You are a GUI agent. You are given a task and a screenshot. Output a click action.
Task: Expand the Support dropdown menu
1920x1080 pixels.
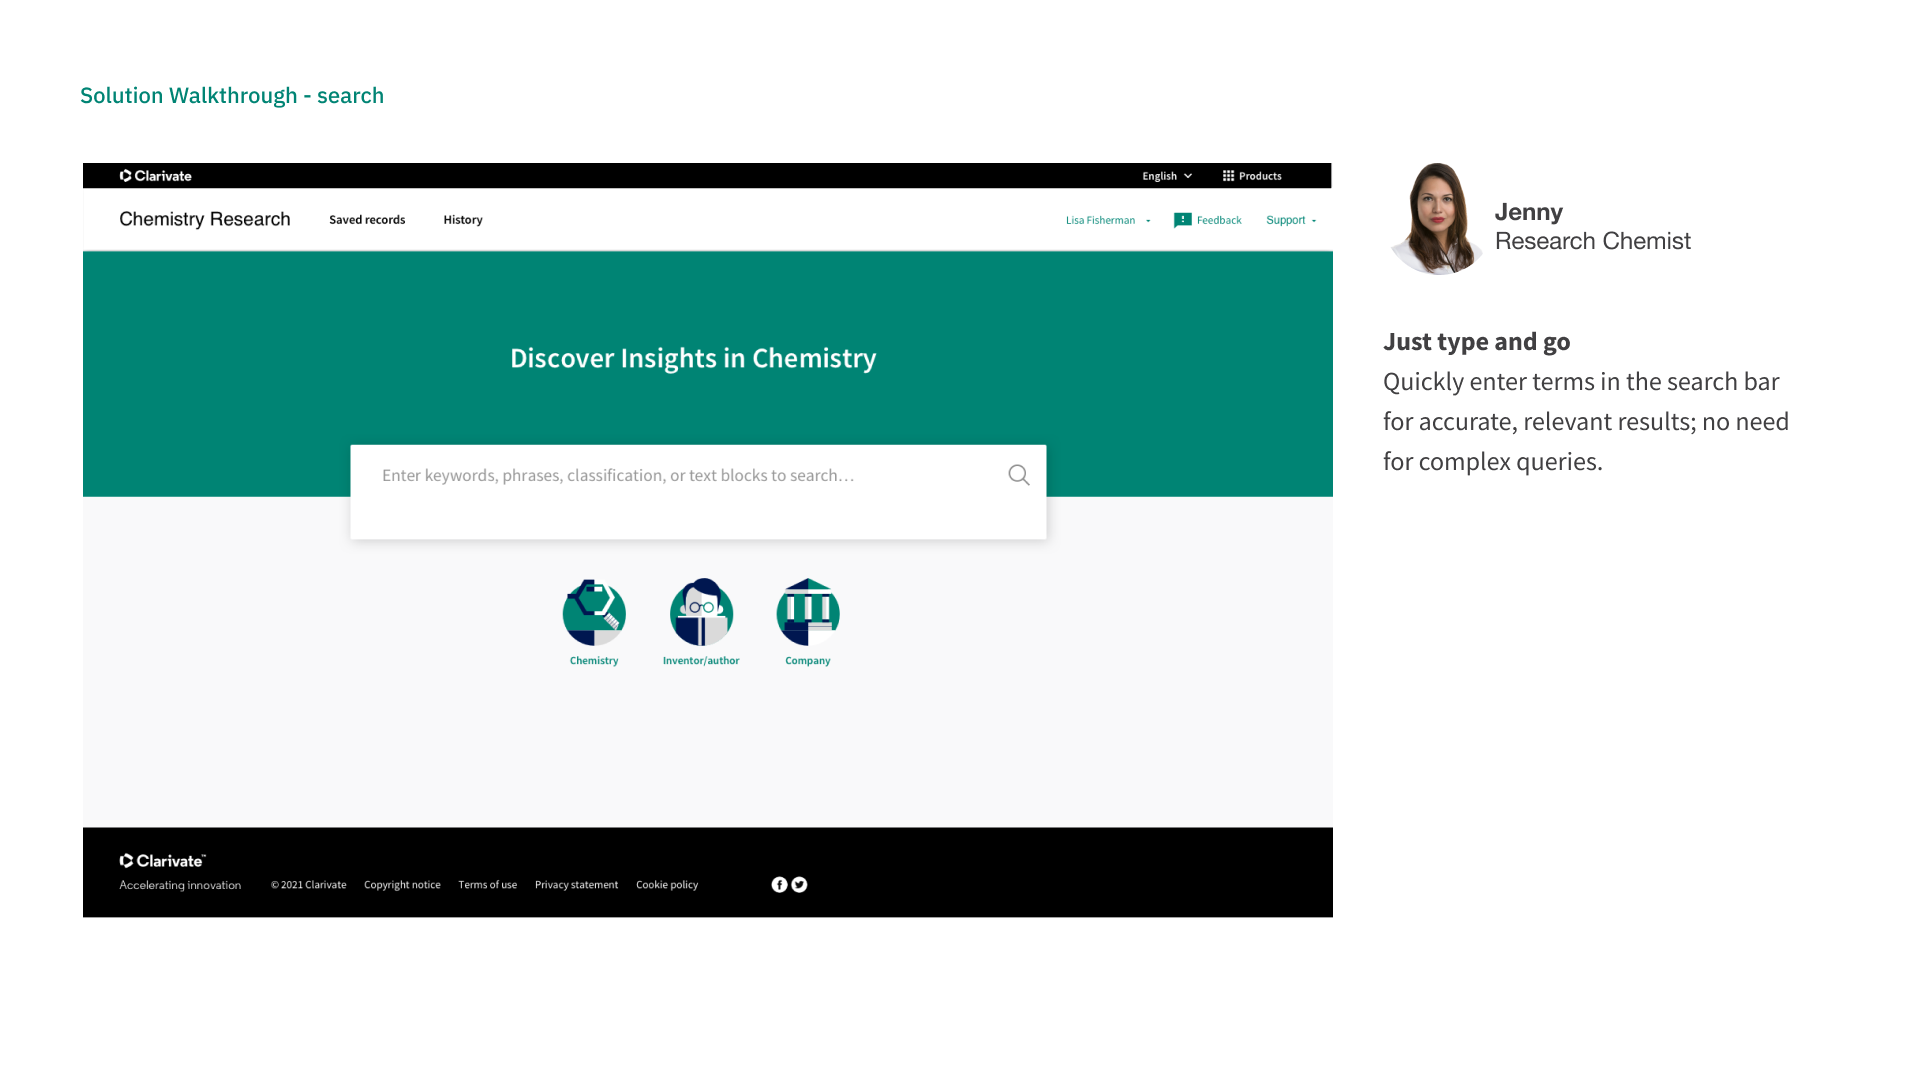coord(1290,220)
